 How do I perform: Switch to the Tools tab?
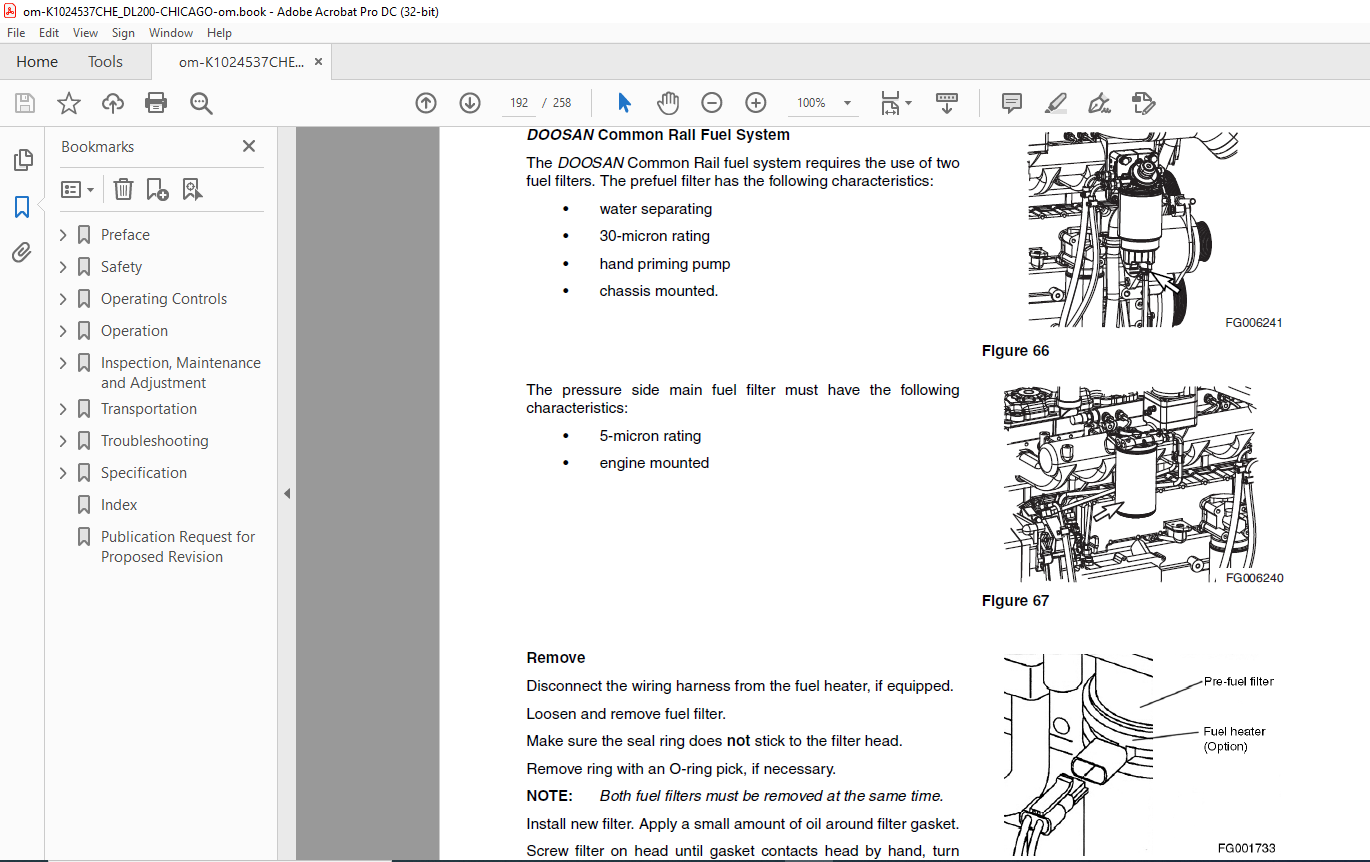(x=105, y=62)
